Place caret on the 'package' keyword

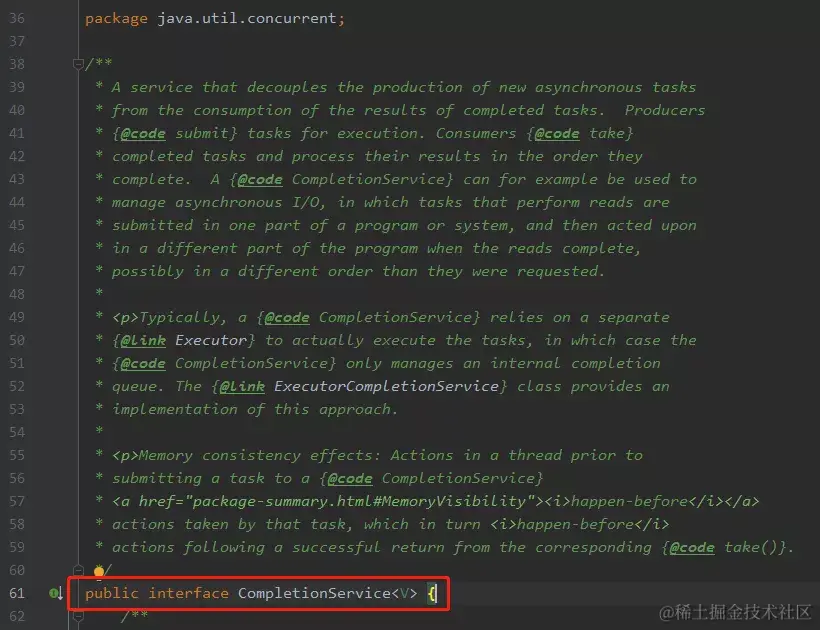pos(116,19)
